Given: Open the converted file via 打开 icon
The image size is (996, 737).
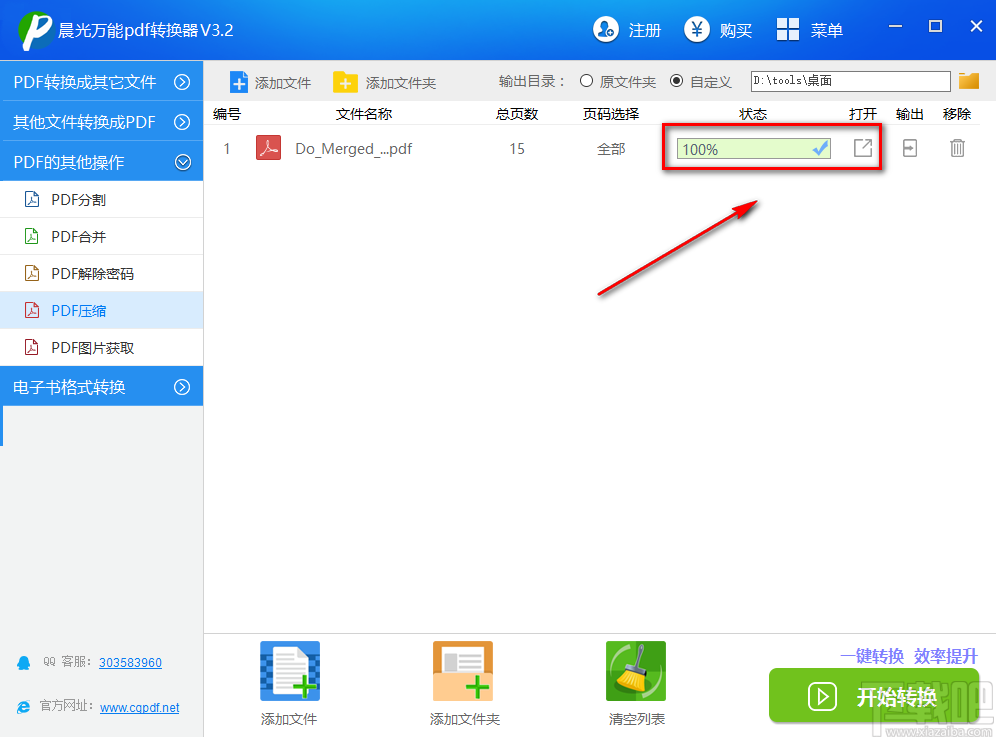Looking at the screenshot, I should point(863,148).
